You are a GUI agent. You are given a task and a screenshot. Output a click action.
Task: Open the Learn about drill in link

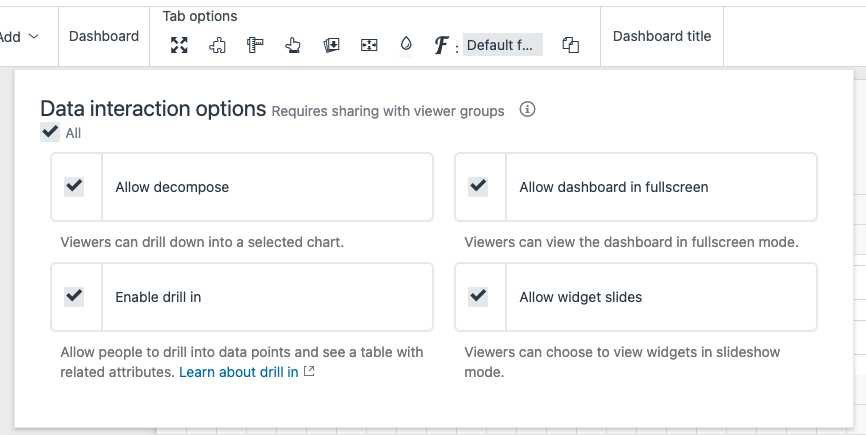(x=239, y=372)
